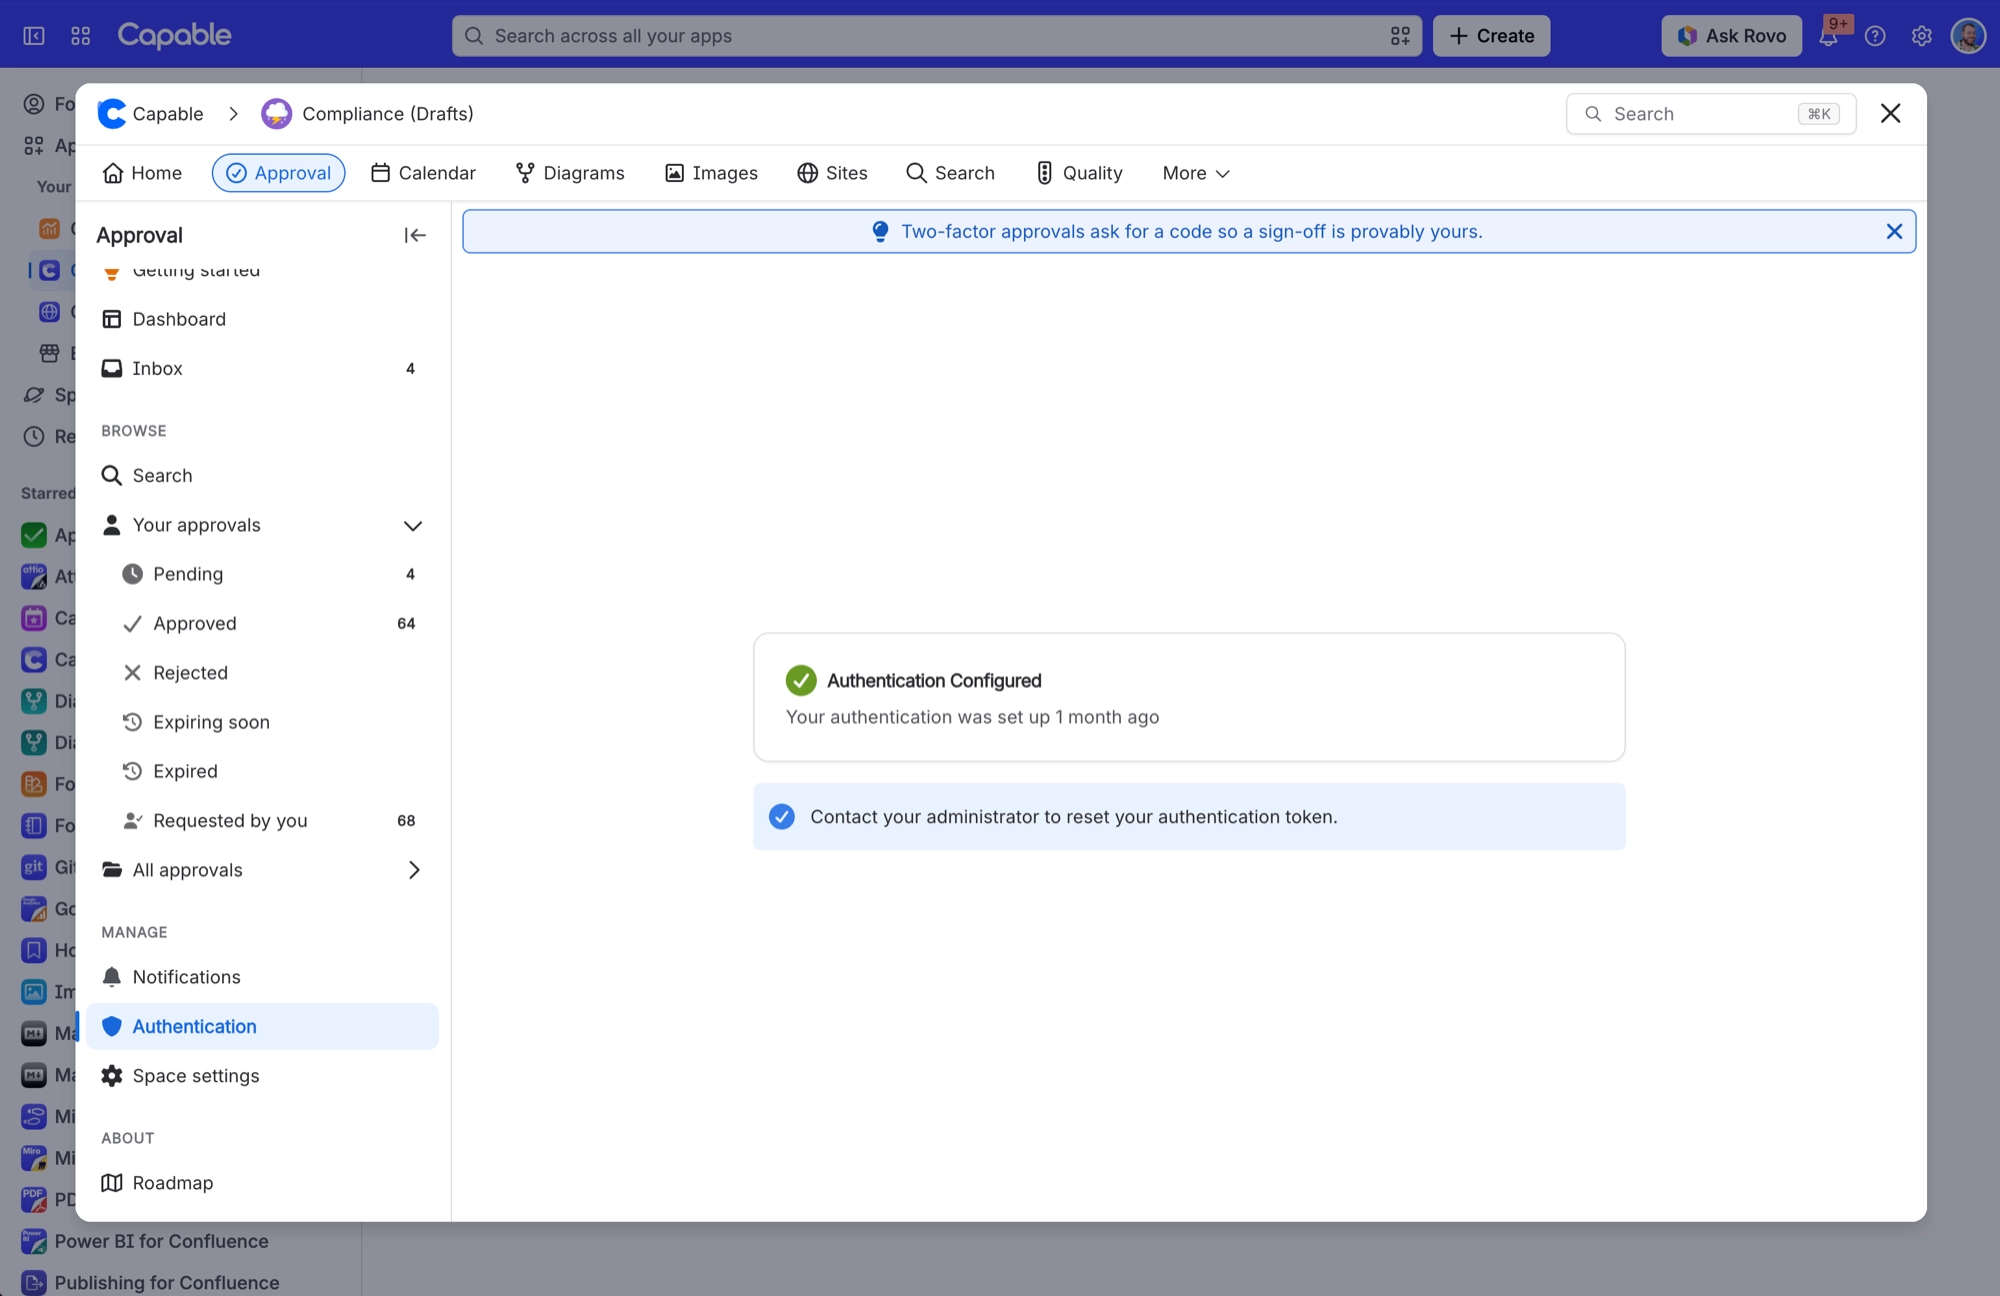Viewport: 2000px width, 1296px height.
Task: Select the Approval tab
Action: 278,173
